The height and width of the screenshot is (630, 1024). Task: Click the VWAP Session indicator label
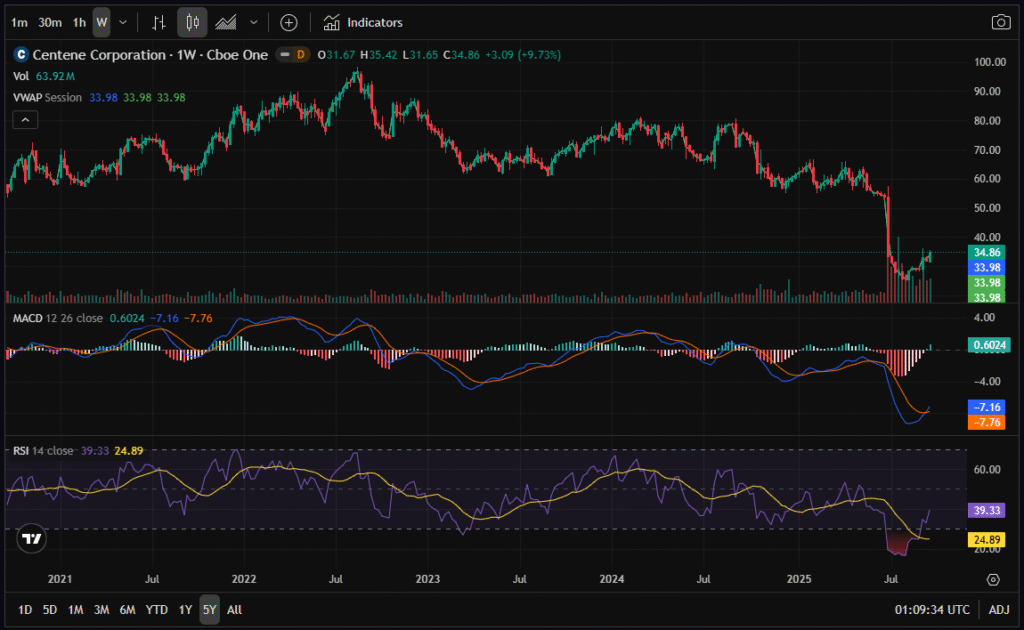coord(48,97)
